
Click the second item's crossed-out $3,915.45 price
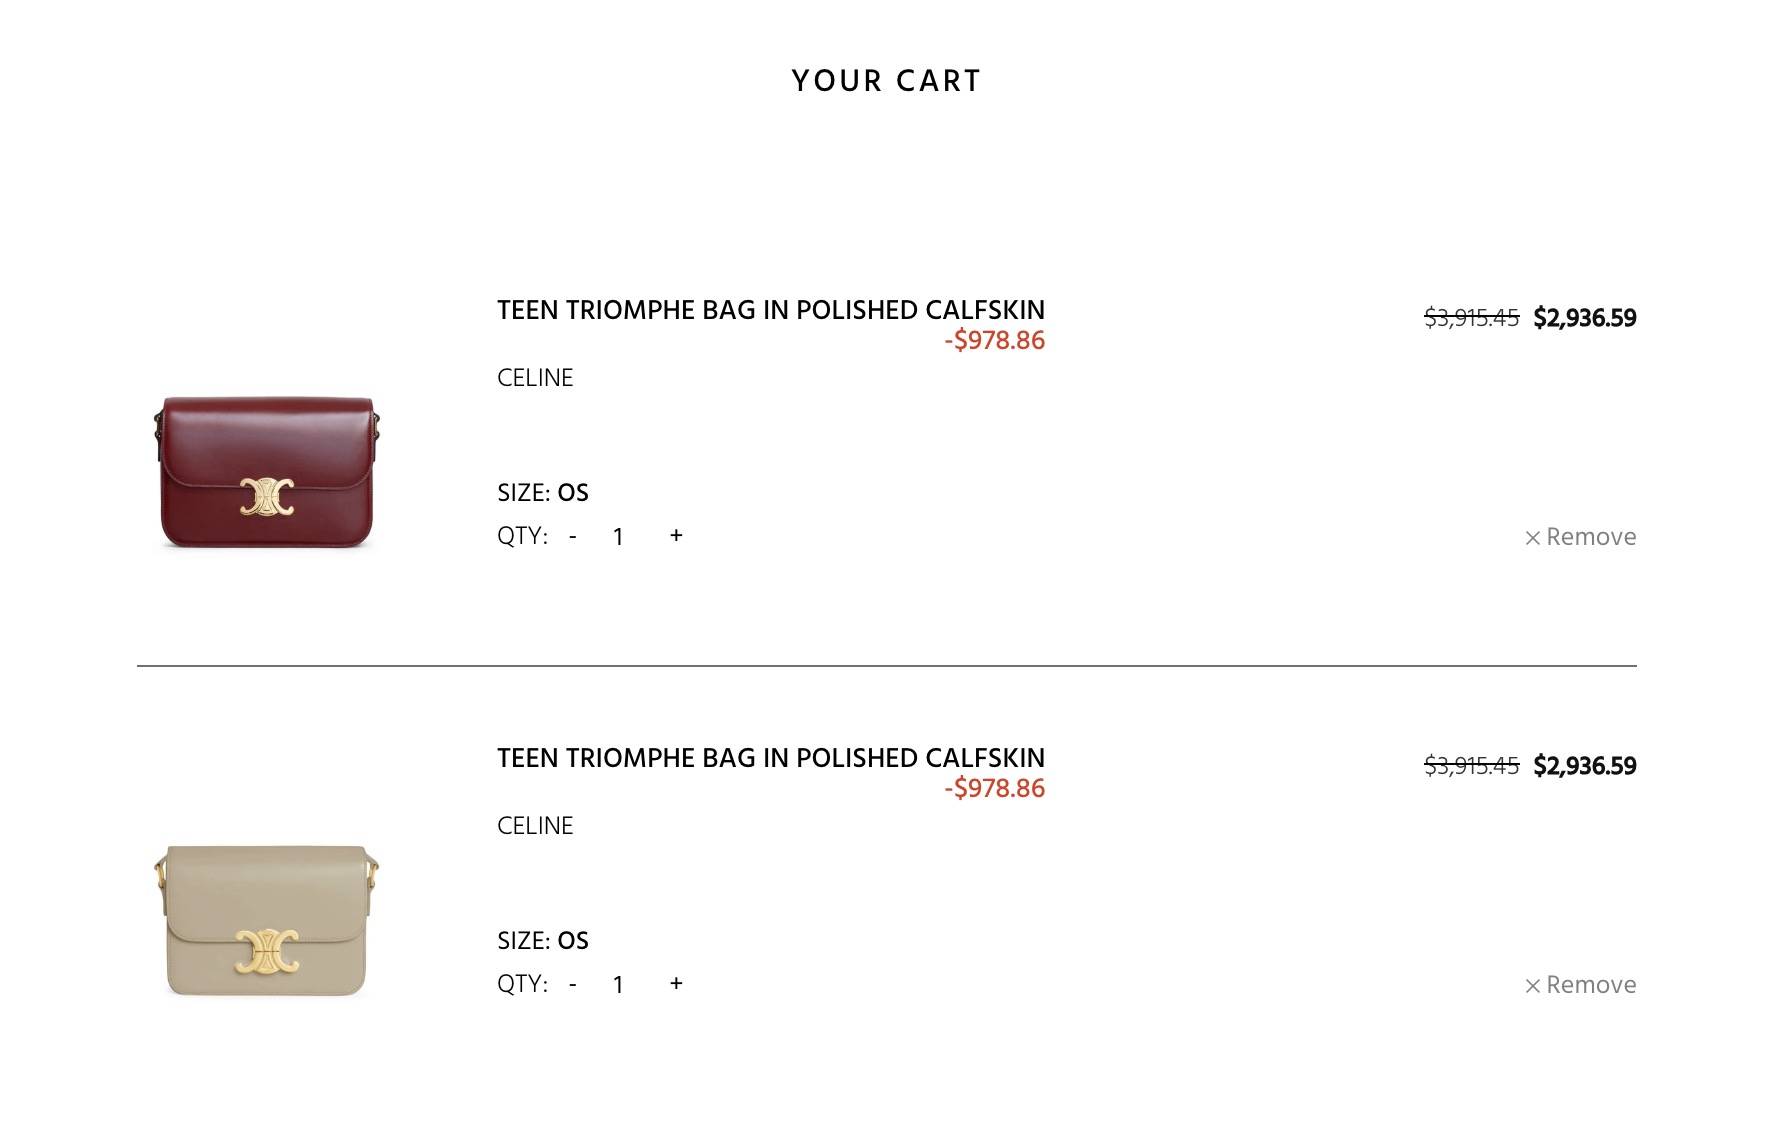1471,766
